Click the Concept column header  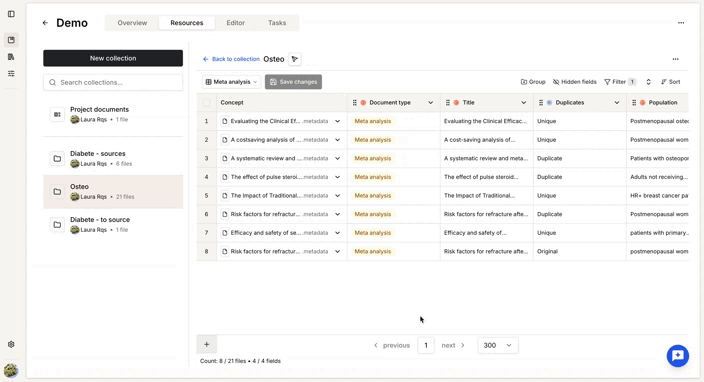tap(282, 103)
